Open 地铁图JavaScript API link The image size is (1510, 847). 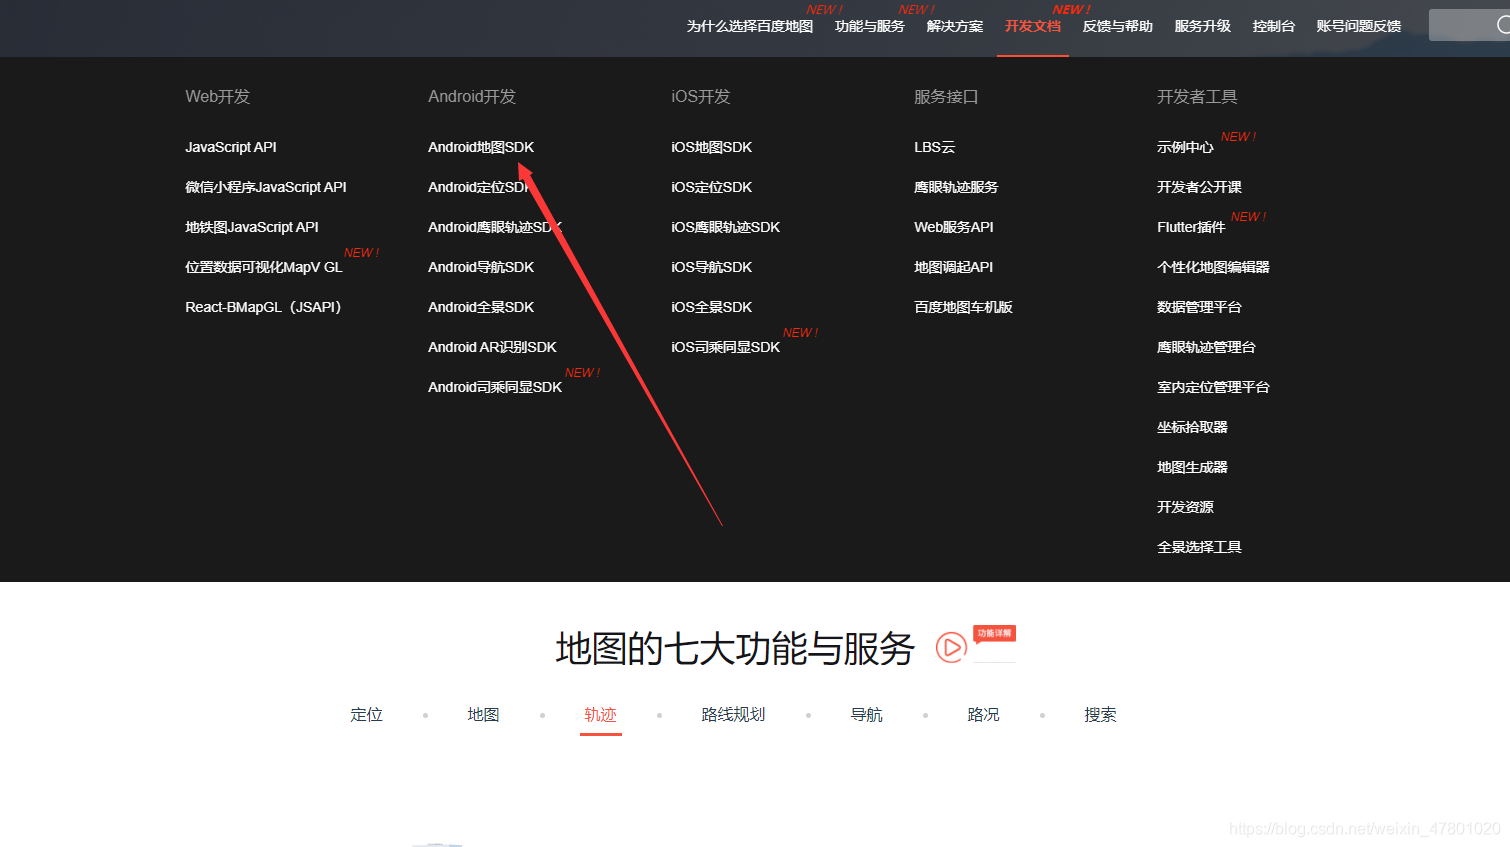[x=252, y=227]
